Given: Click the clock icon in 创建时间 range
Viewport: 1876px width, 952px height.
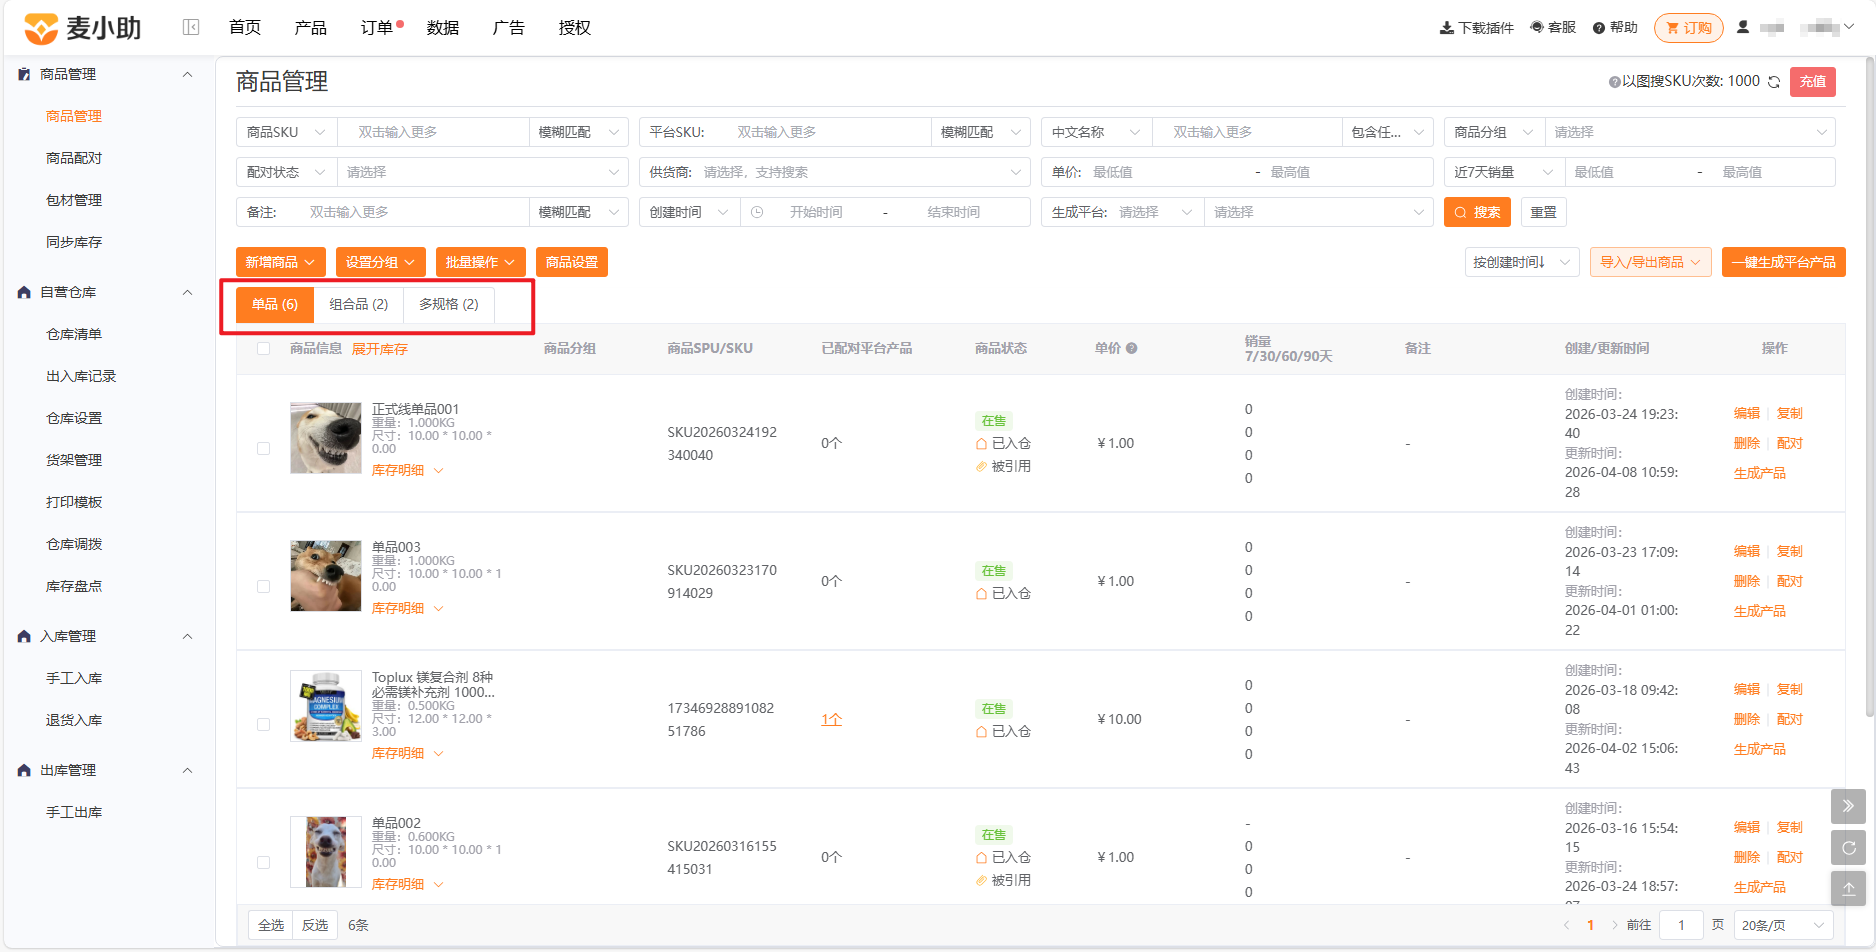Looking at the screenshot, I should [757, 212].
